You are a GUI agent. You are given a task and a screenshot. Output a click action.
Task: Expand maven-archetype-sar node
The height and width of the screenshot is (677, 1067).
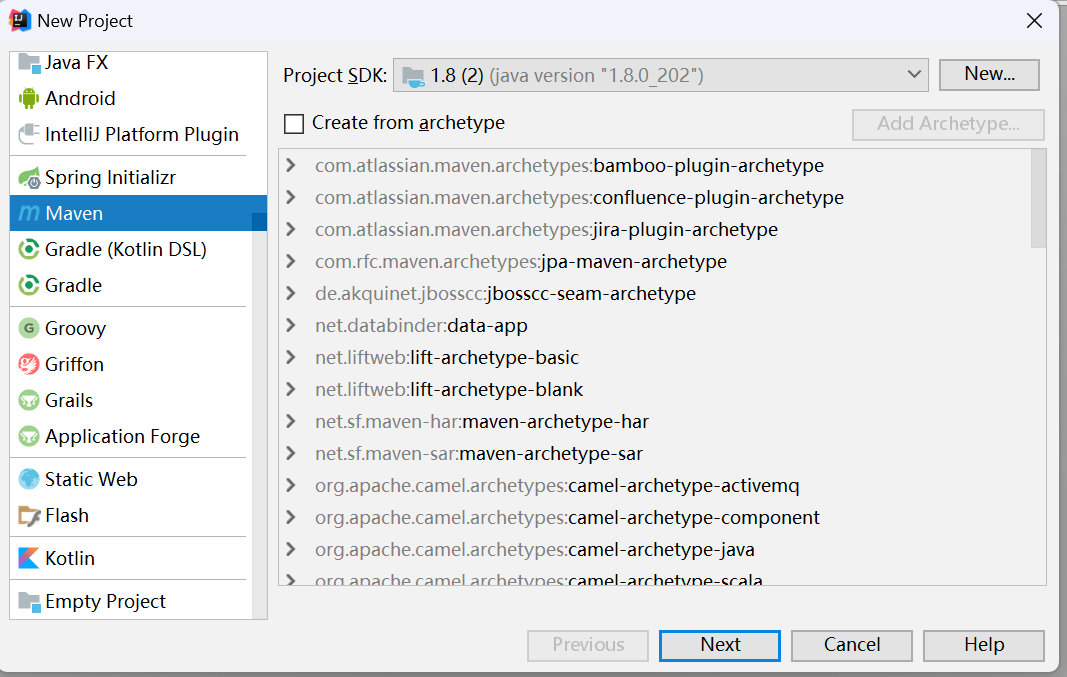point(291,453)
